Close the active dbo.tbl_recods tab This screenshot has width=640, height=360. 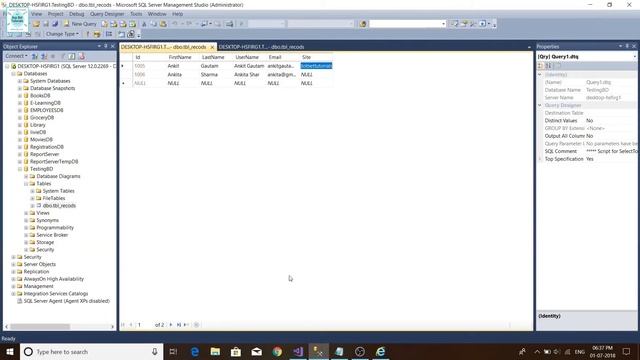coord(212,47)
